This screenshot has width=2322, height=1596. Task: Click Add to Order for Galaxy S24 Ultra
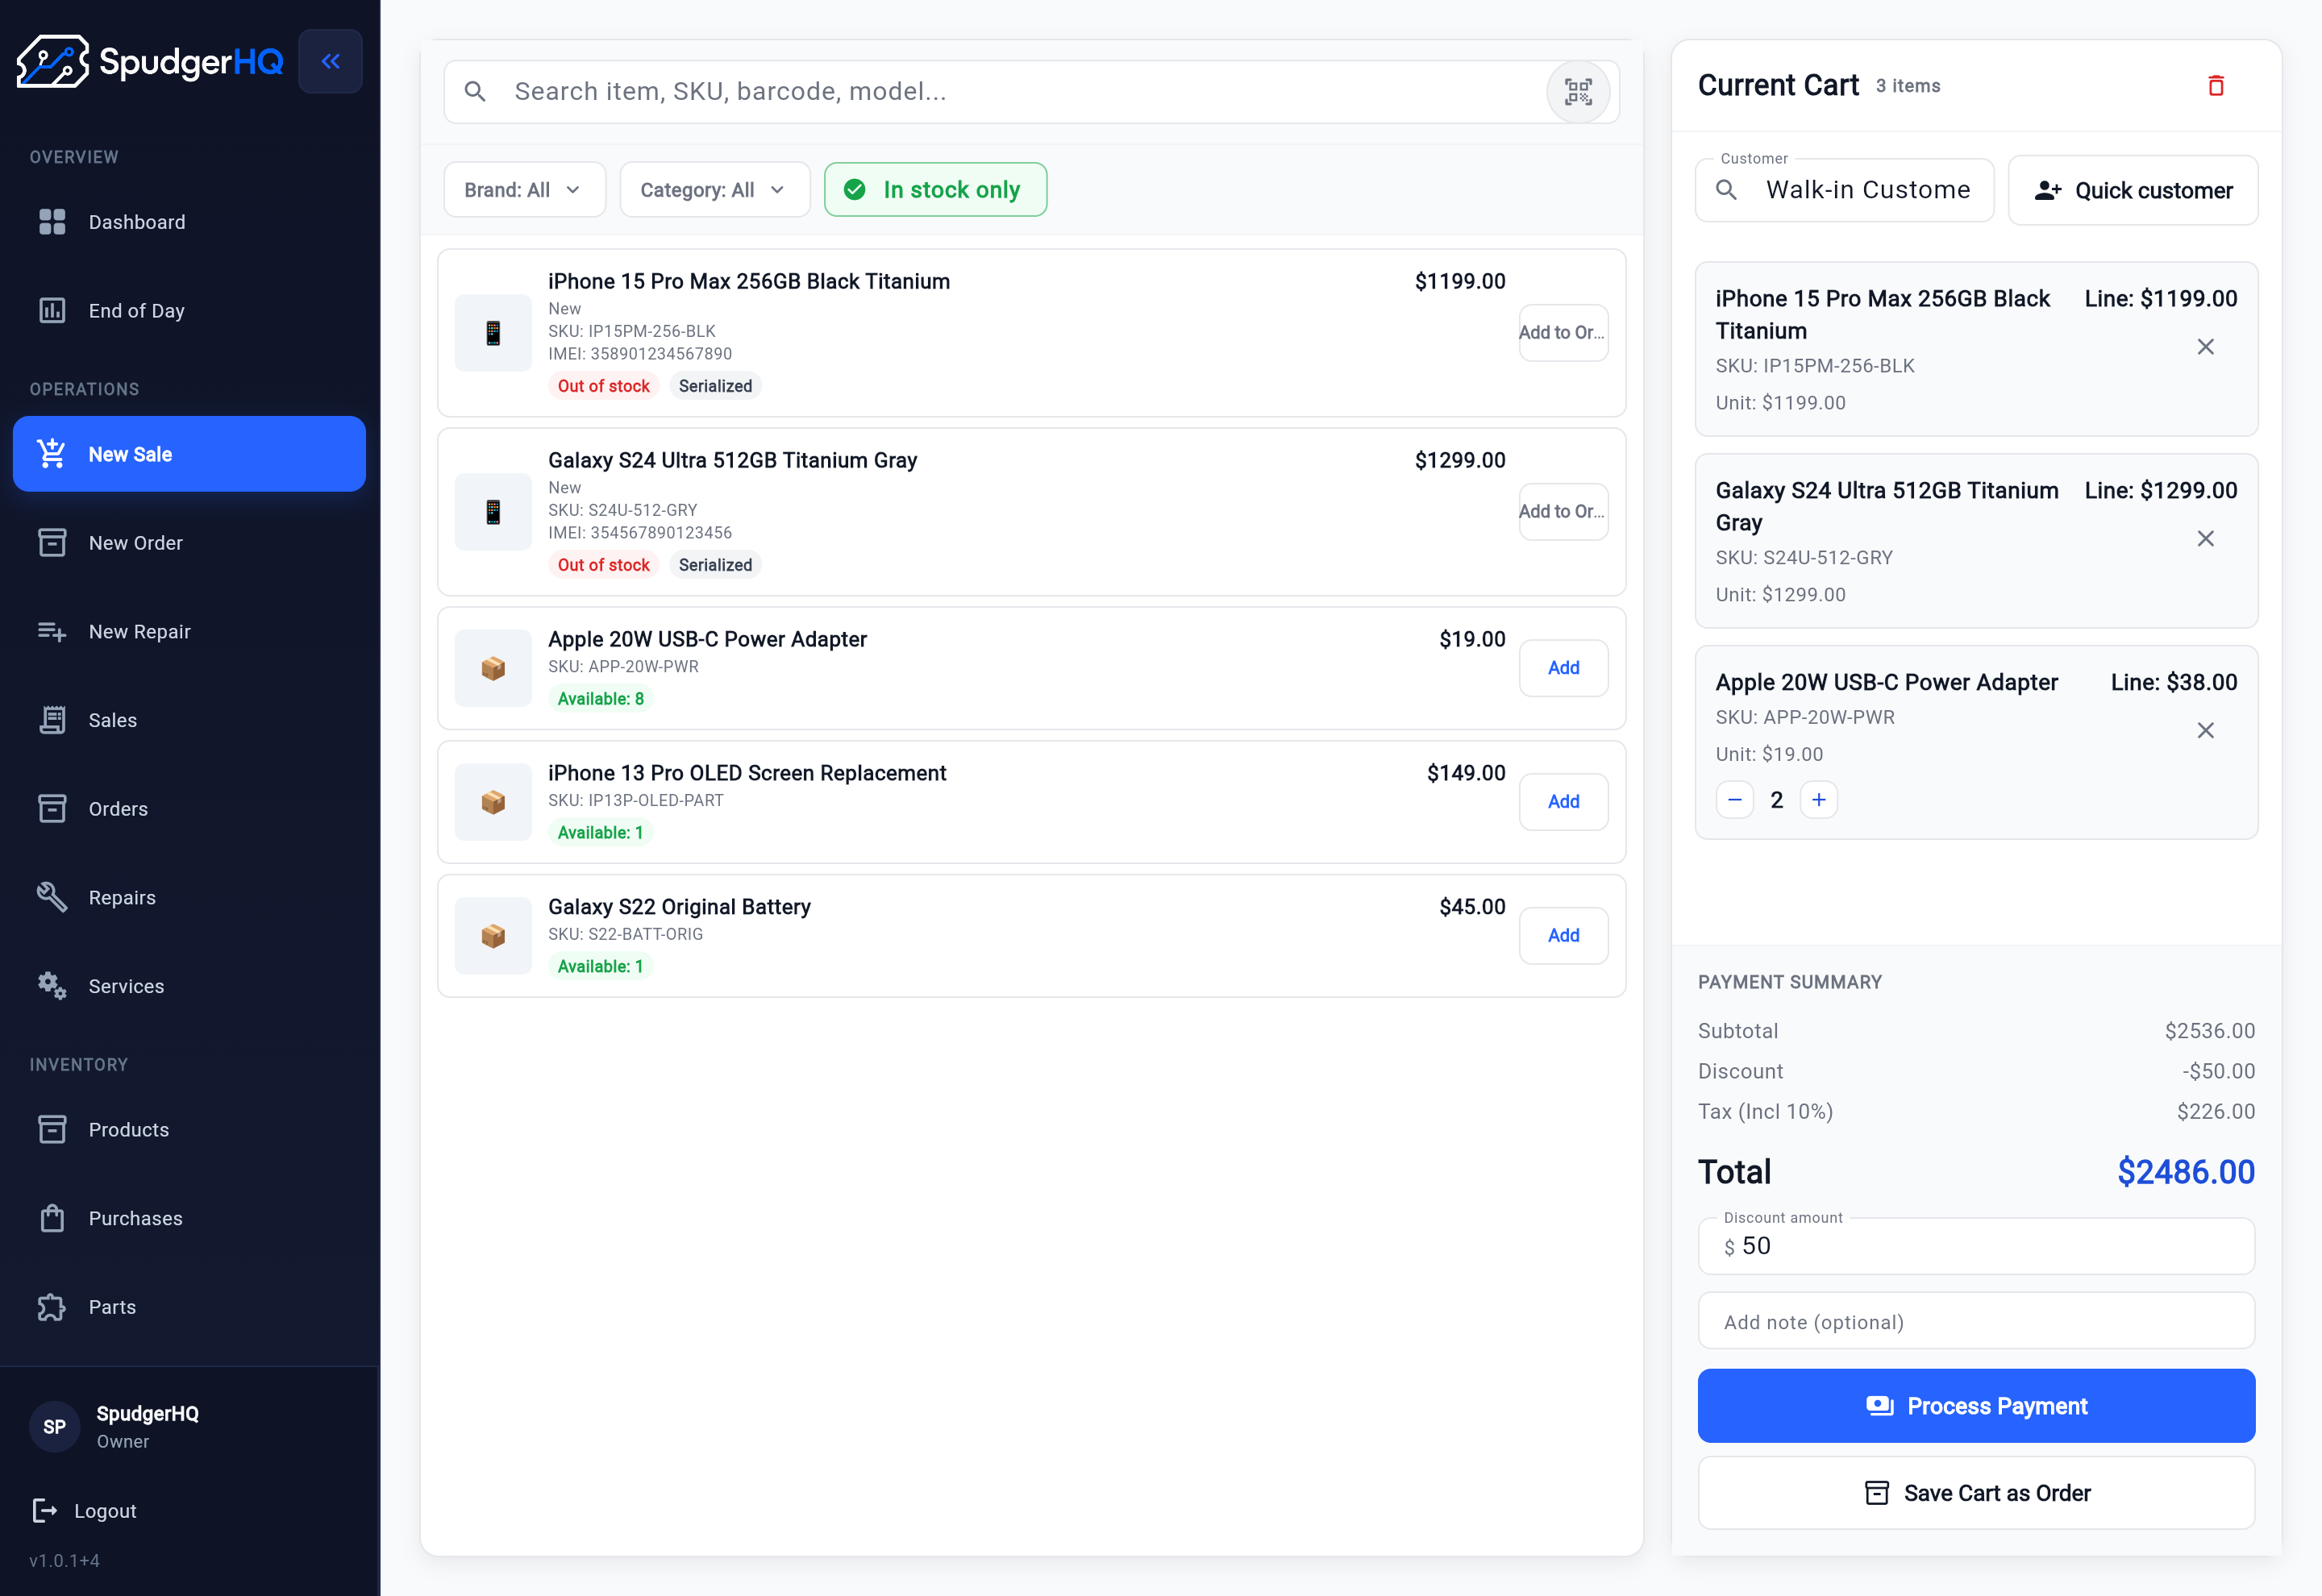[1563, 512]
